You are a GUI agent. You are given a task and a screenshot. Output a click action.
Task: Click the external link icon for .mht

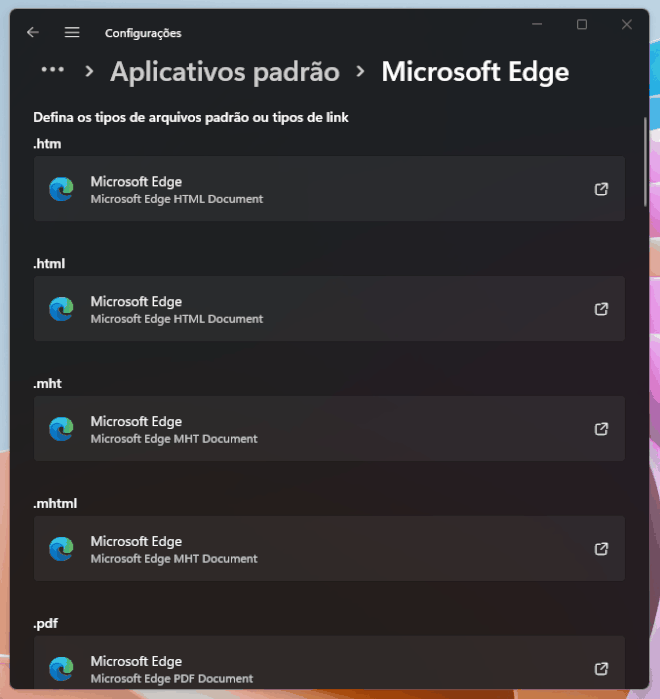601,429
